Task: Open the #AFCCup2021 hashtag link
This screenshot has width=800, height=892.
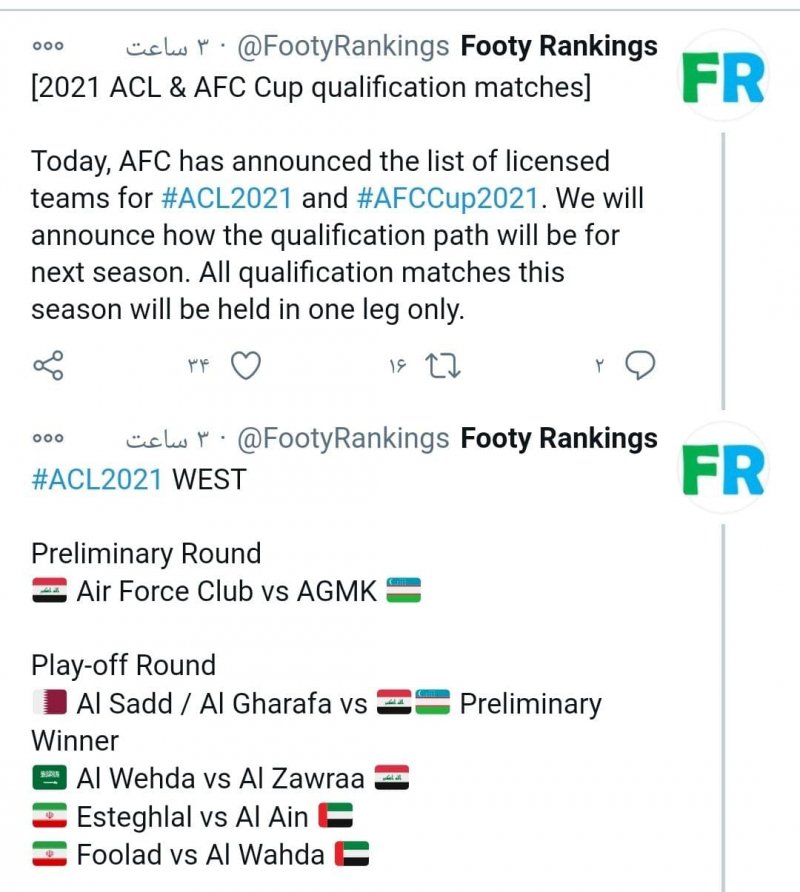Action: [x=447, y=198]
